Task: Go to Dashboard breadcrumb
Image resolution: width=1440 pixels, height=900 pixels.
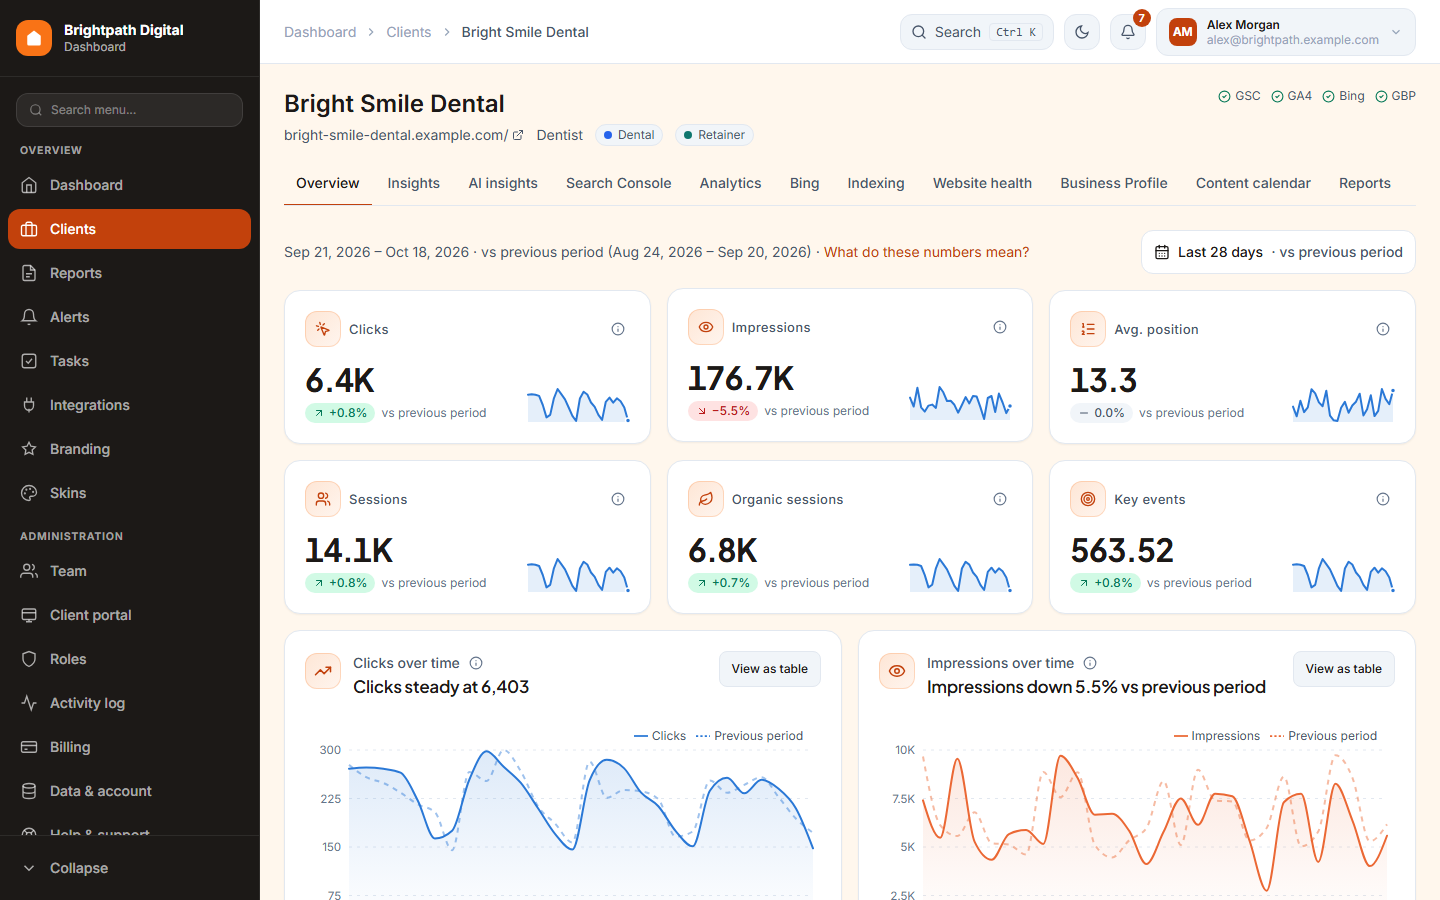Action: (320, 32)
